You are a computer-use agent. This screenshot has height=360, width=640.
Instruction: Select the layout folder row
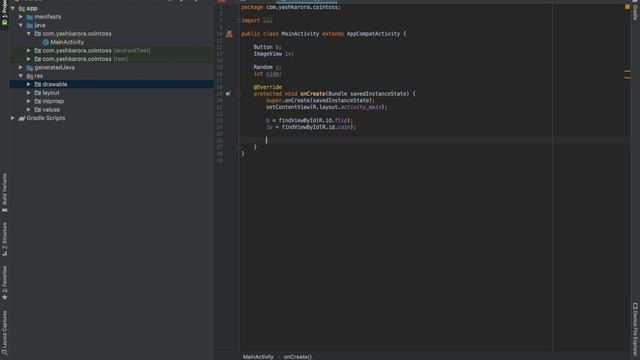point(111,93)
